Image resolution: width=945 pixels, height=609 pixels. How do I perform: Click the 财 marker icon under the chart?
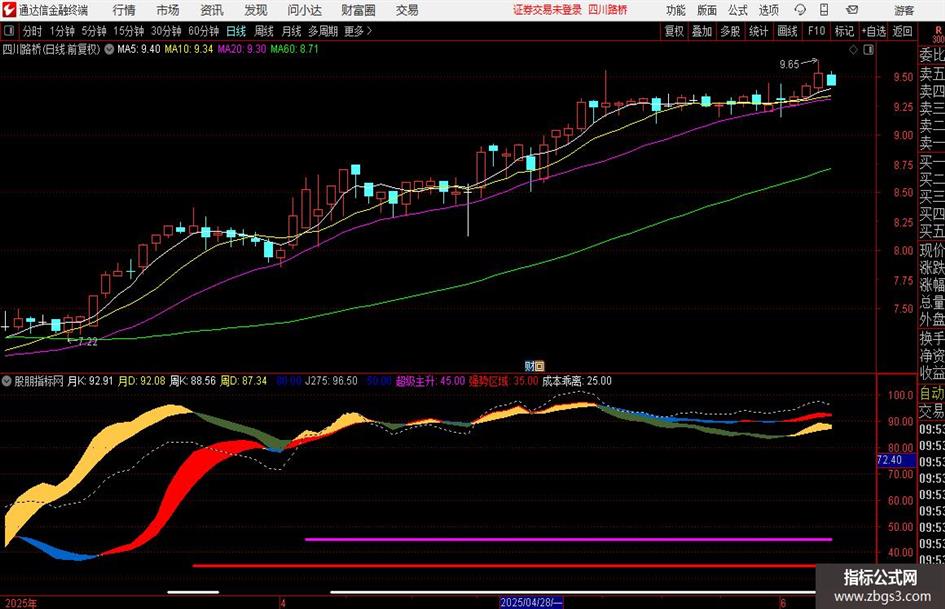tap(529, 366)
